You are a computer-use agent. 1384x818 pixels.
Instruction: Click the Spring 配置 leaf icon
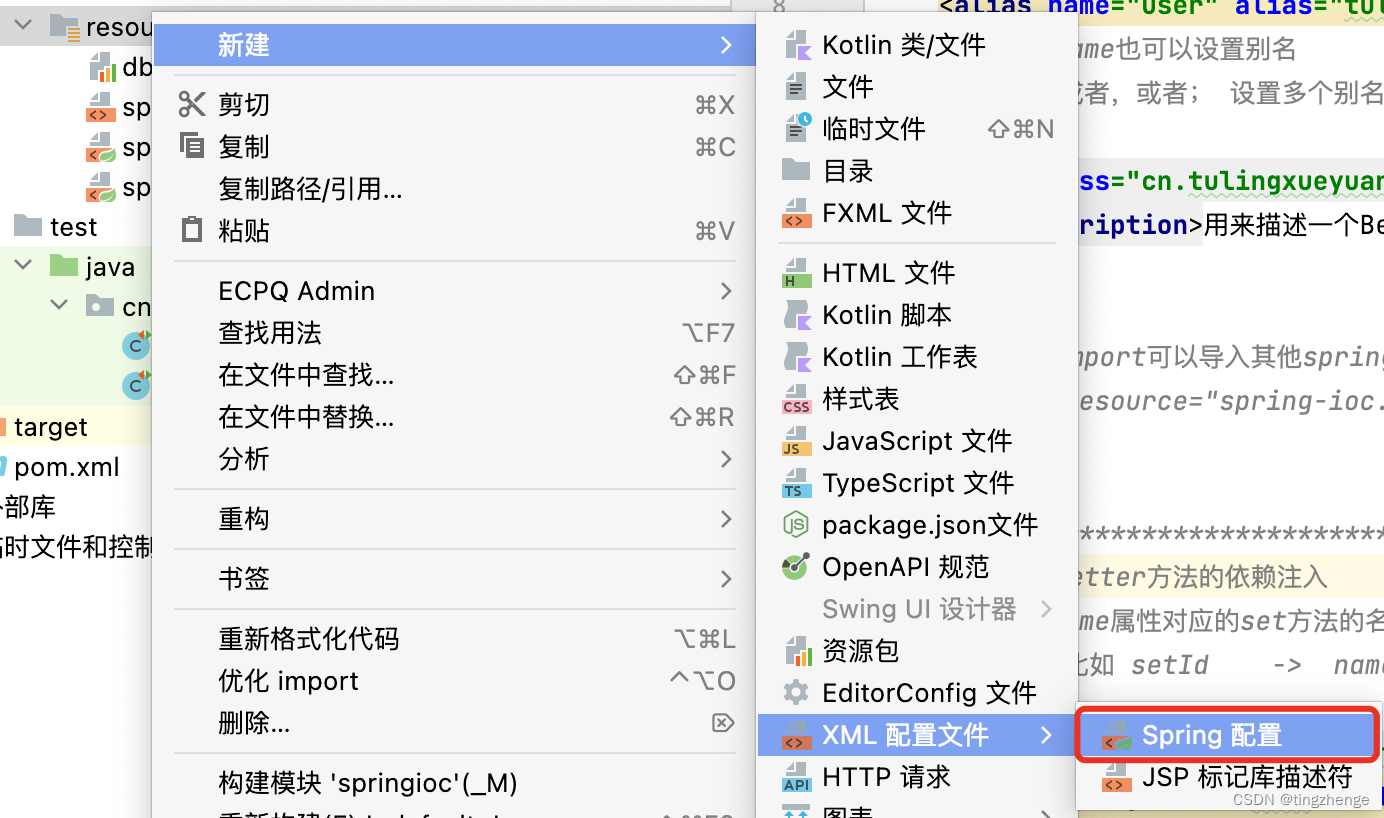point(1116,736)
